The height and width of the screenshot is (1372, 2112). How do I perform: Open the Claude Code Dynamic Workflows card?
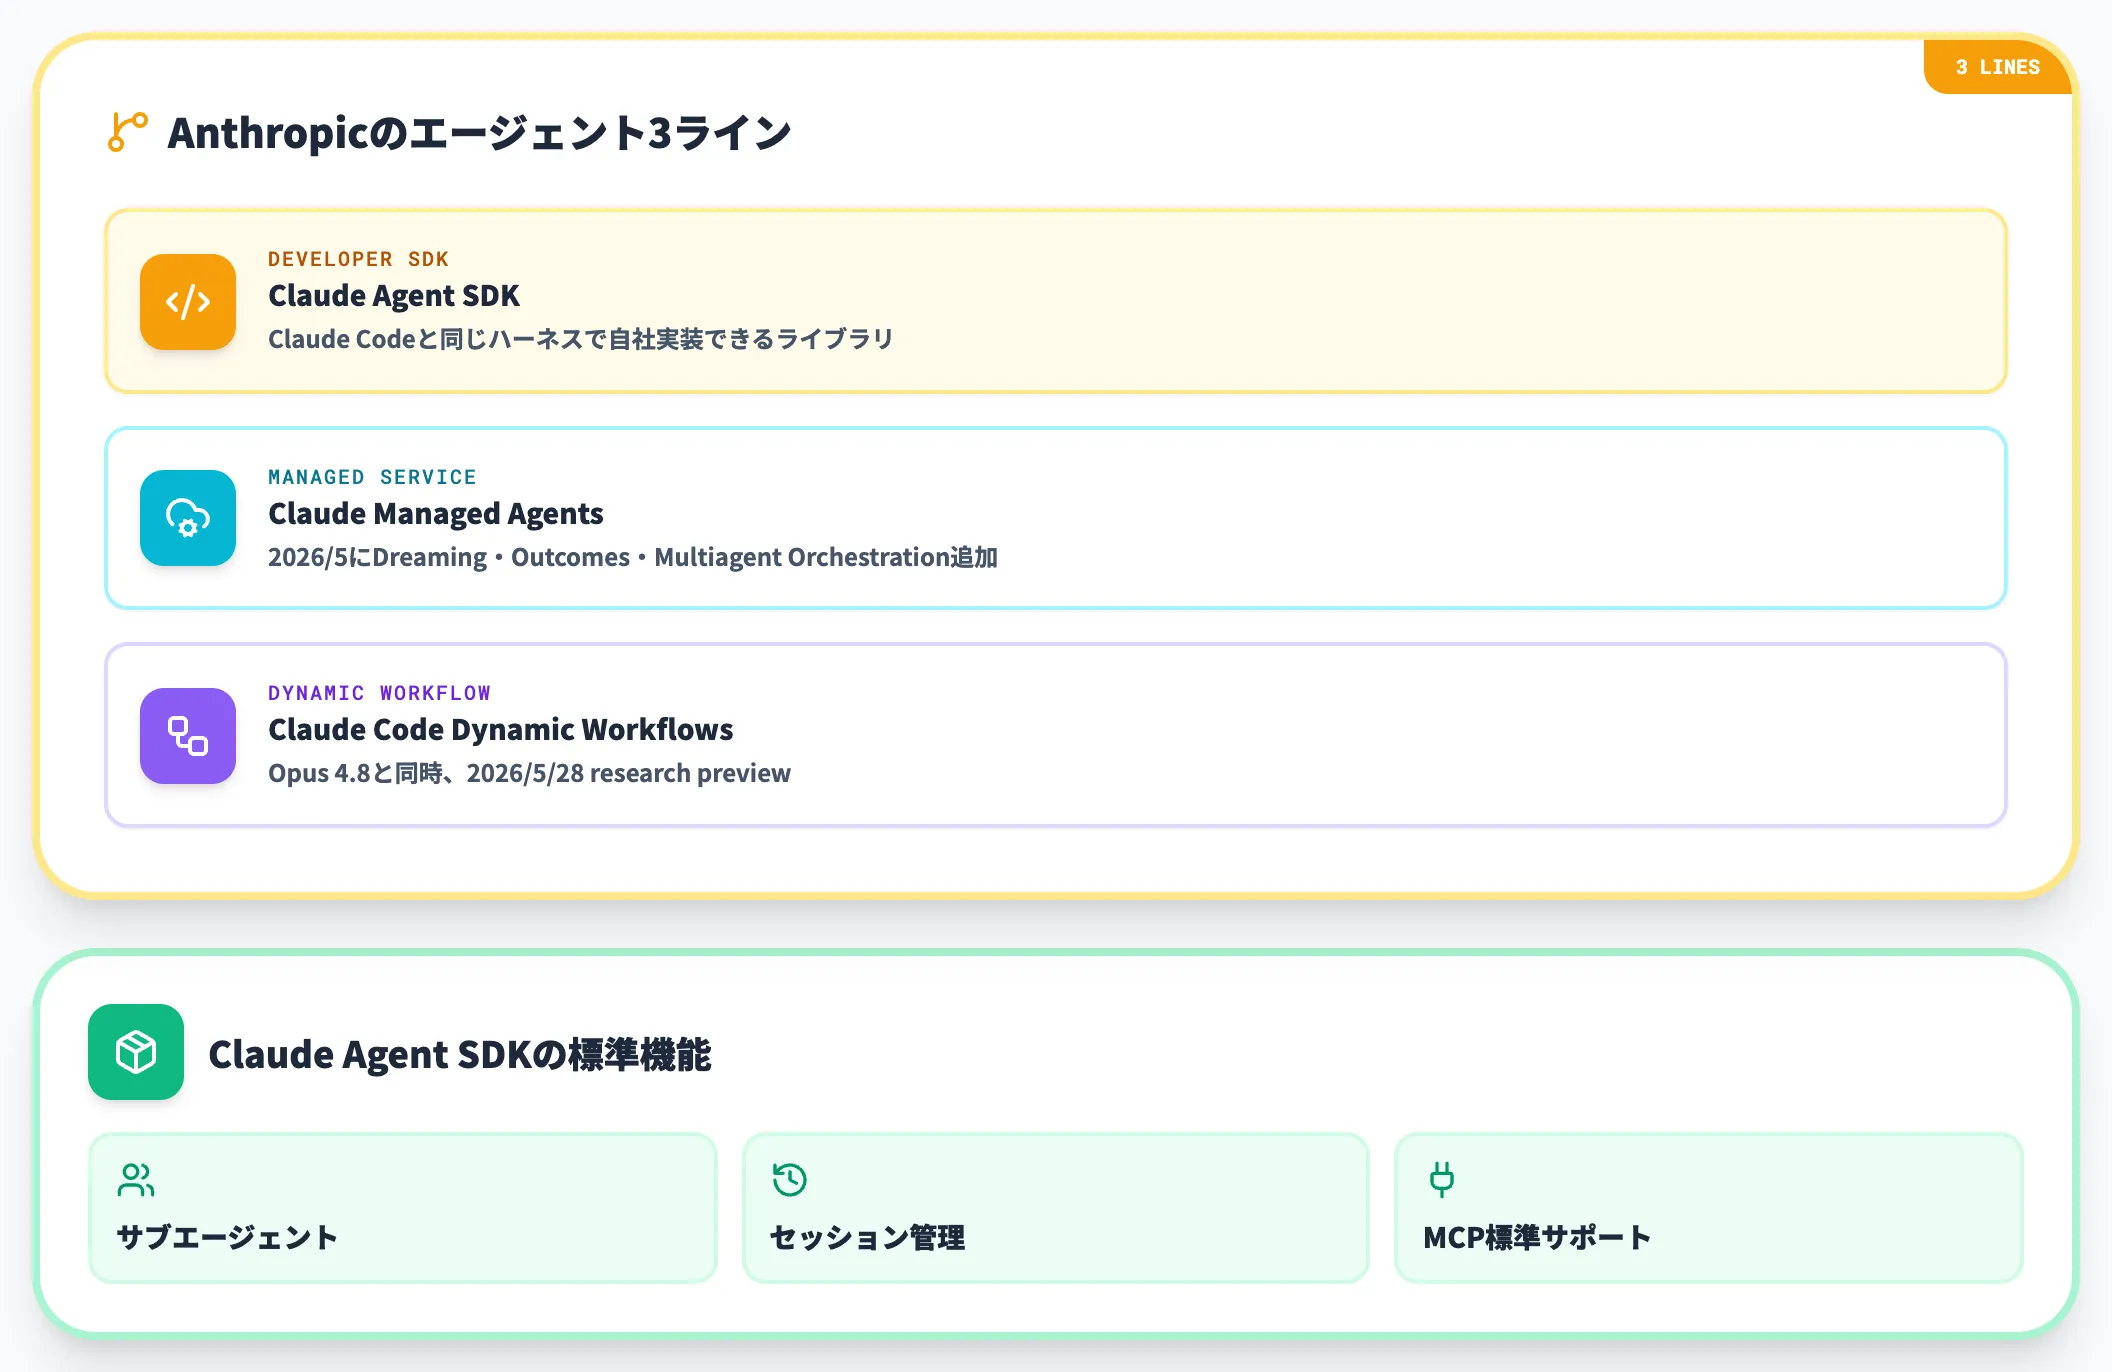pyautogui.click(x=1056, y=735)
